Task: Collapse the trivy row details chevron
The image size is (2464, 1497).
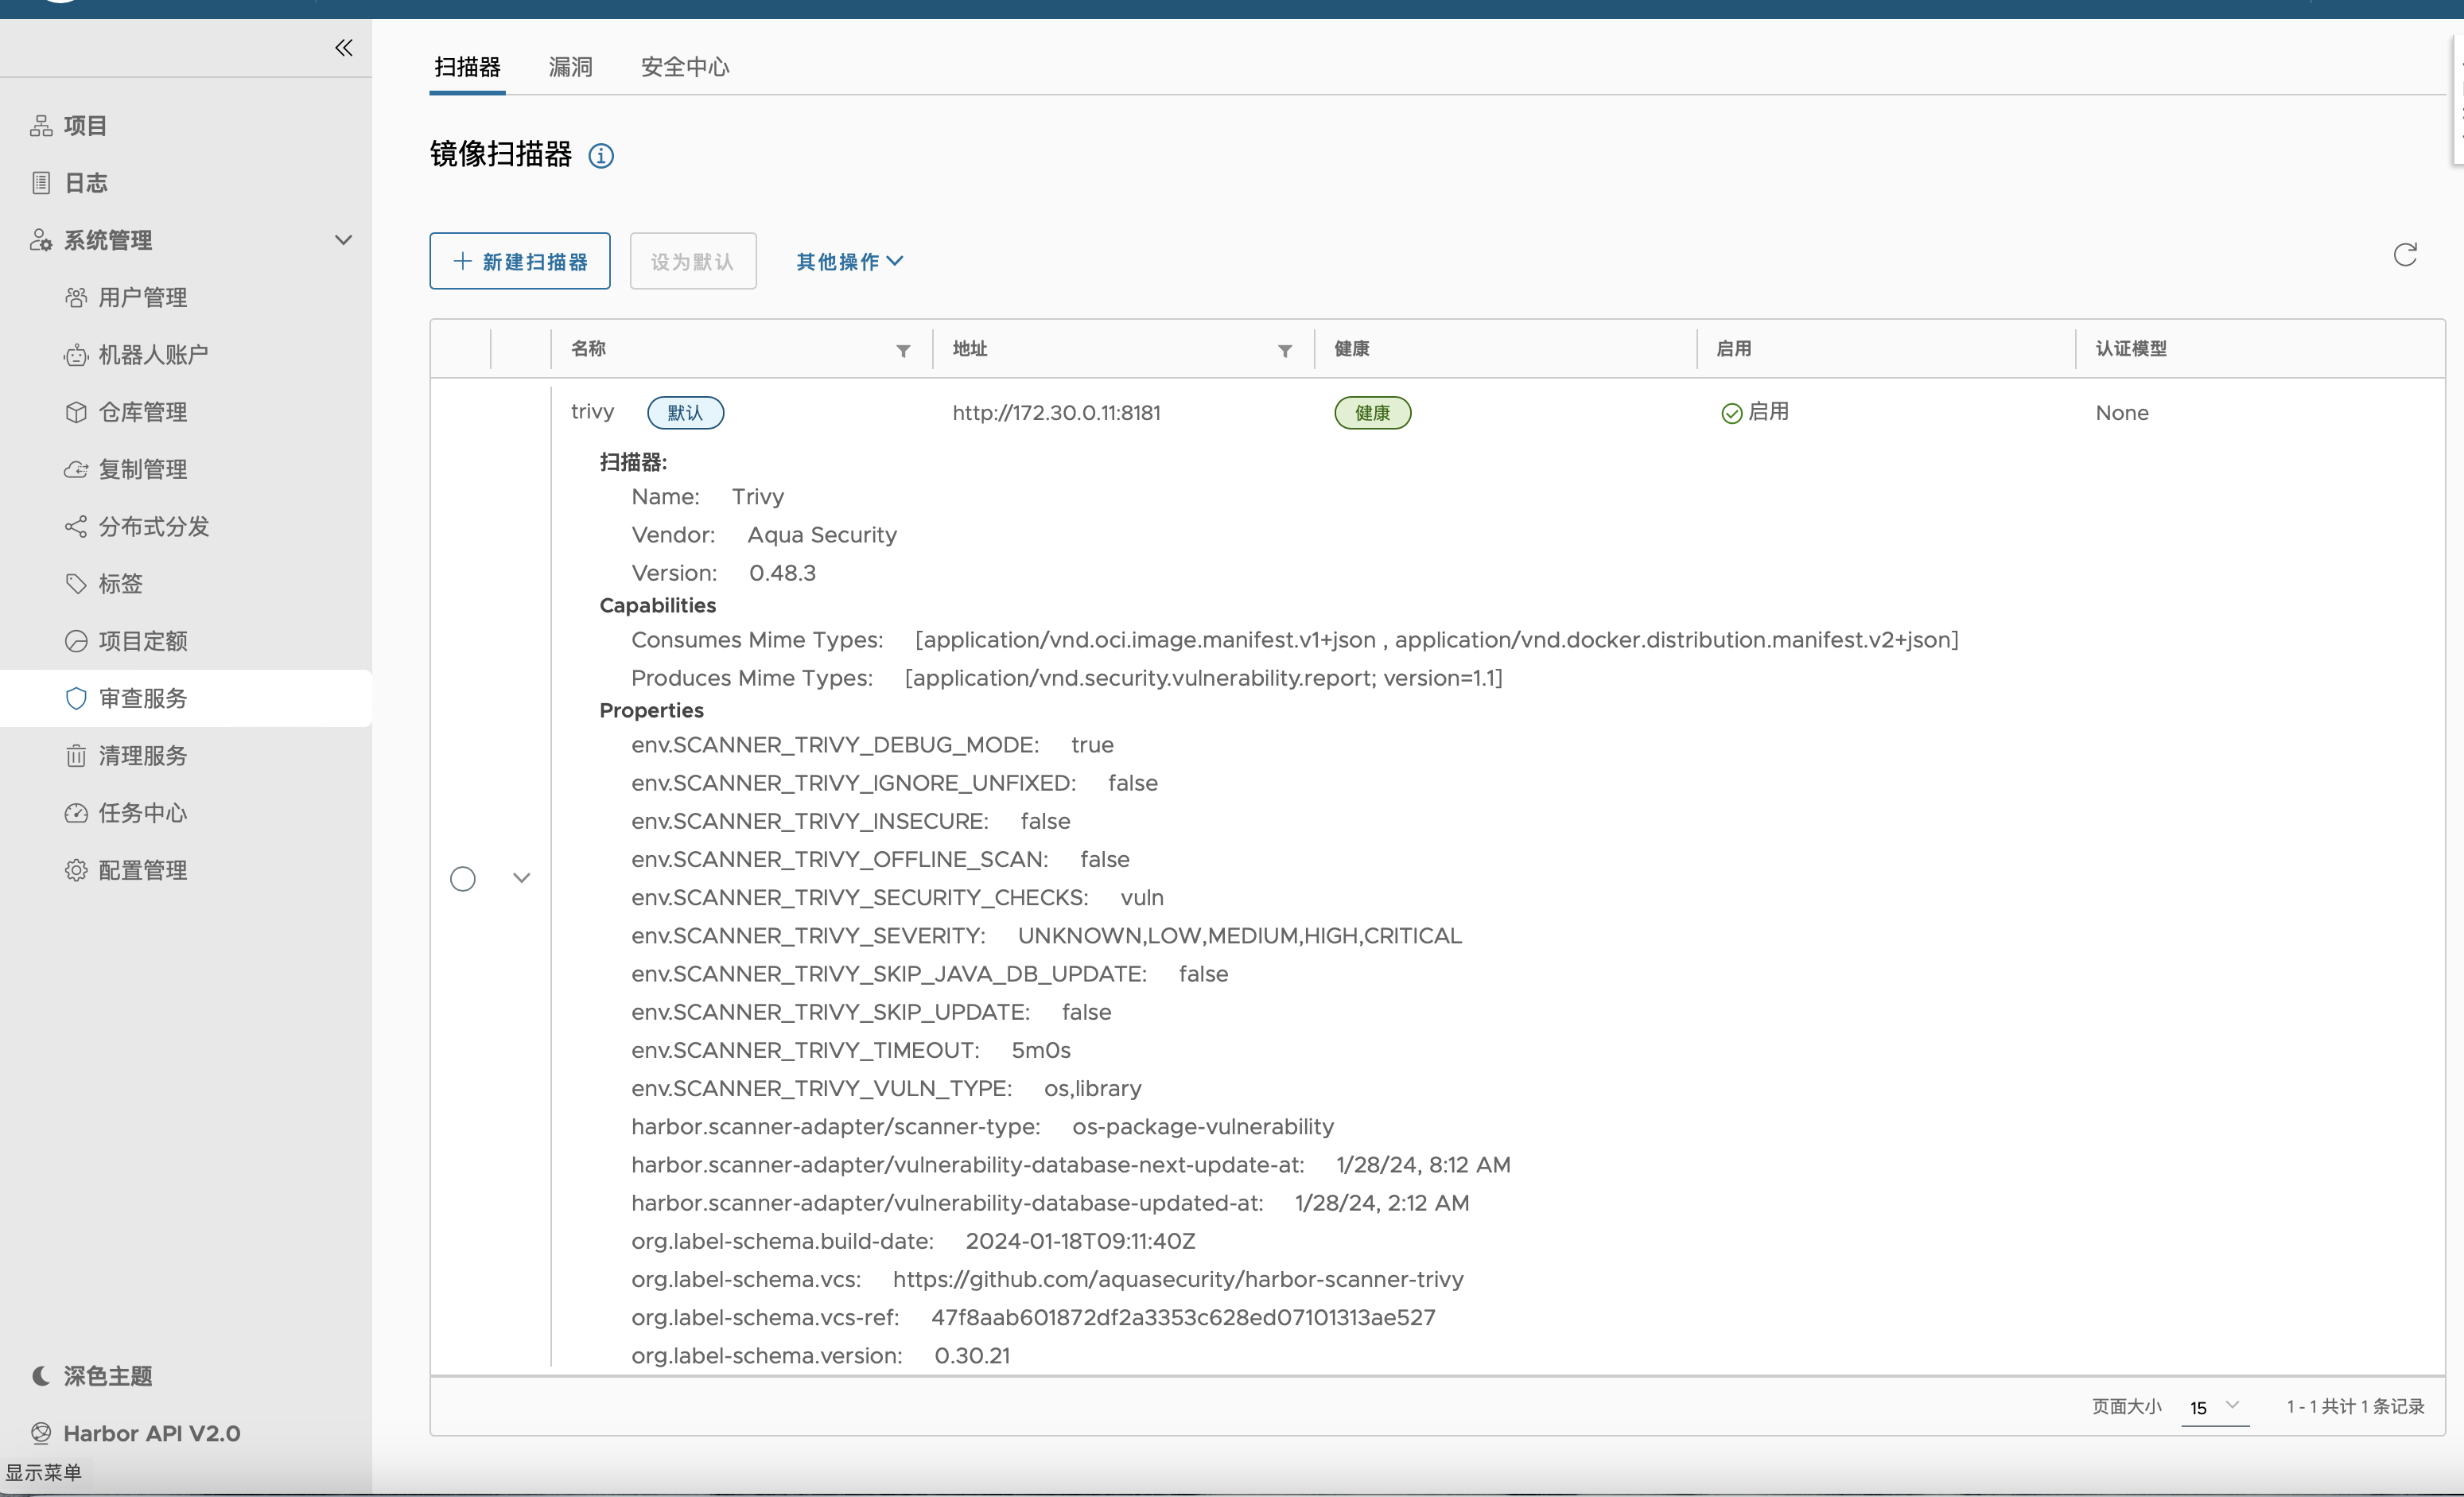Action: [x=521, y=877]
